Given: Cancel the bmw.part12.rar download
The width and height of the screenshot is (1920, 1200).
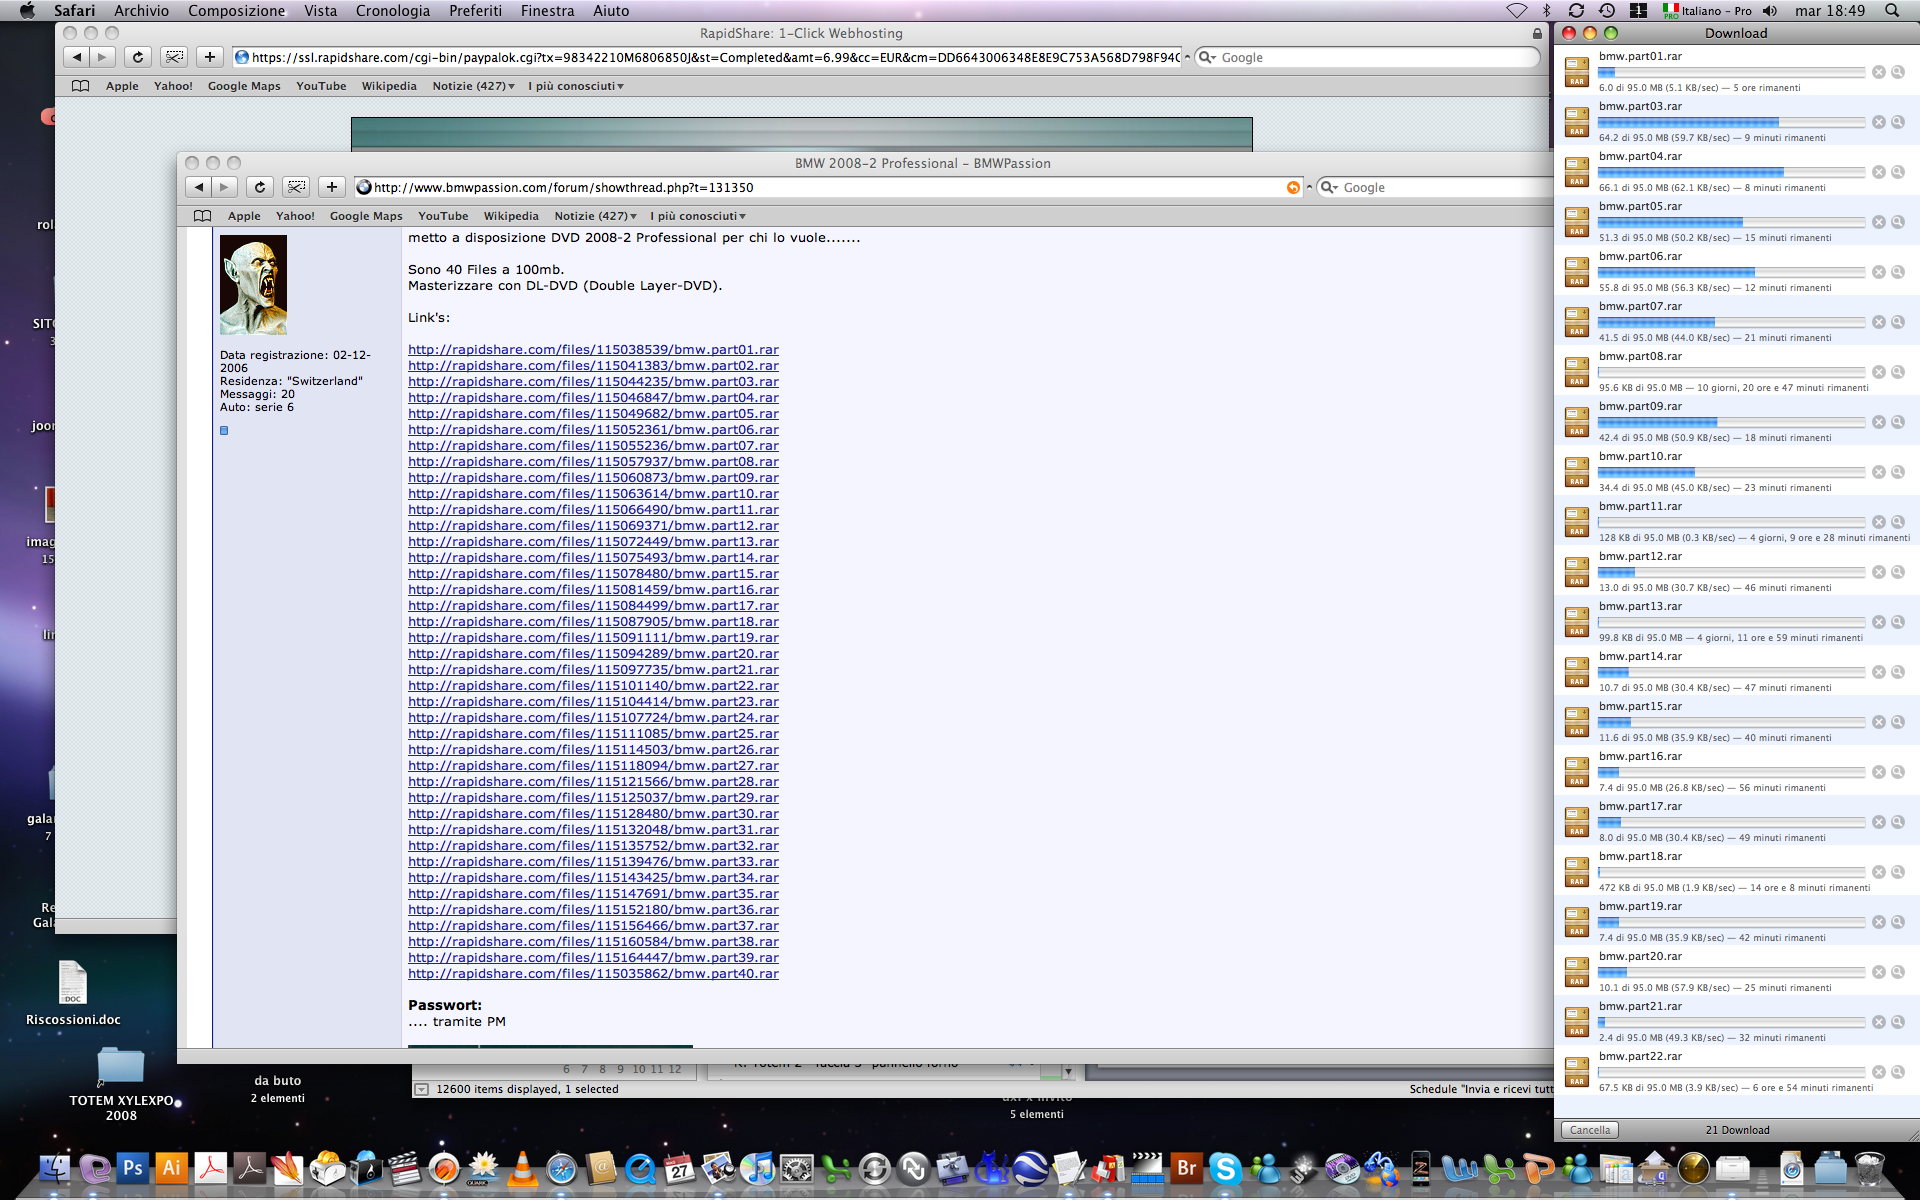Looking at the screenshot, I should click(1878, 572).
